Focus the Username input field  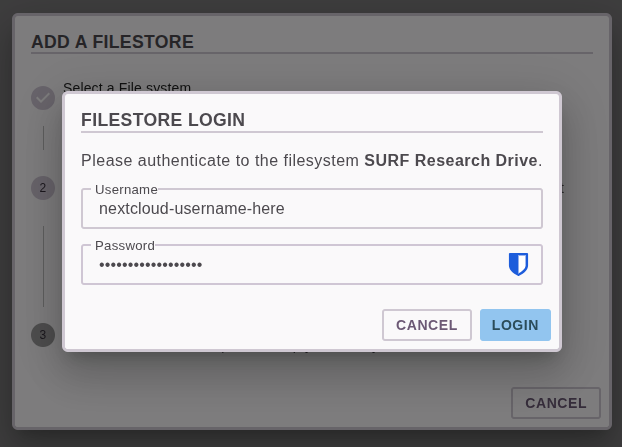312,209
